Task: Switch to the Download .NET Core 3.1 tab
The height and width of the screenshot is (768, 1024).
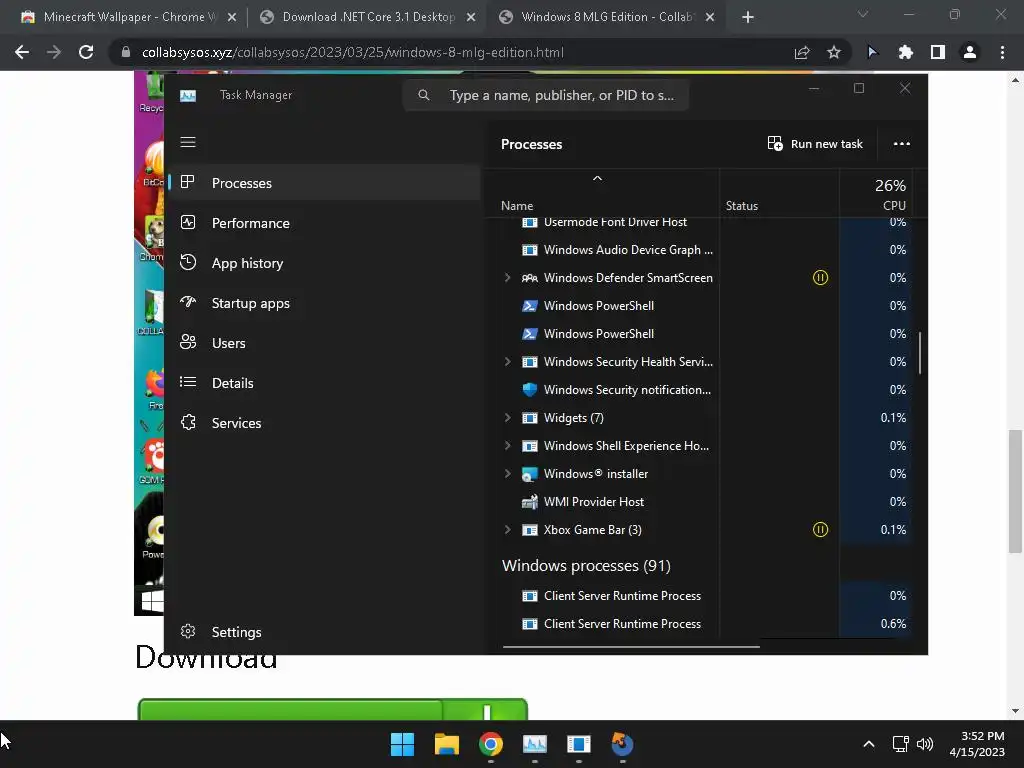Action: 368,17
